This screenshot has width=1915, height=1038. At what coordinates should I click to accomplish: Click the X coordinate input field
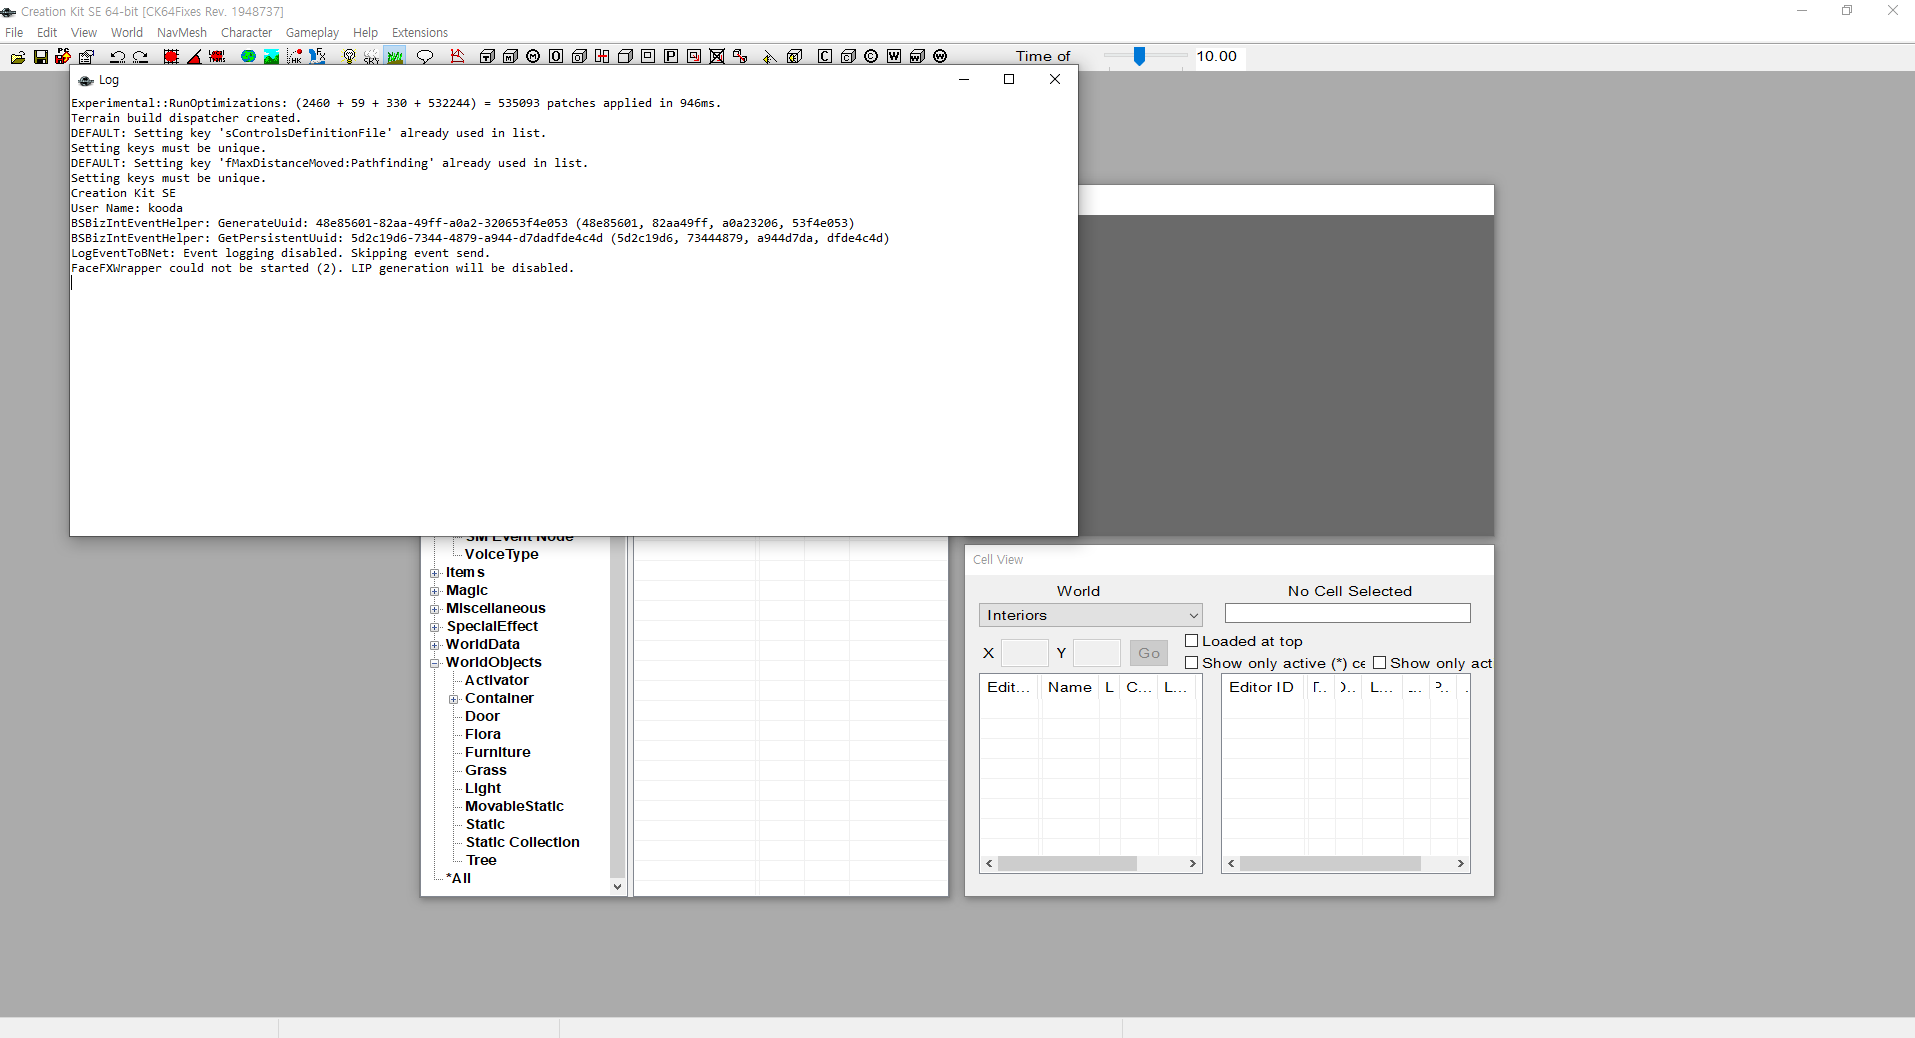(1025, 653)
